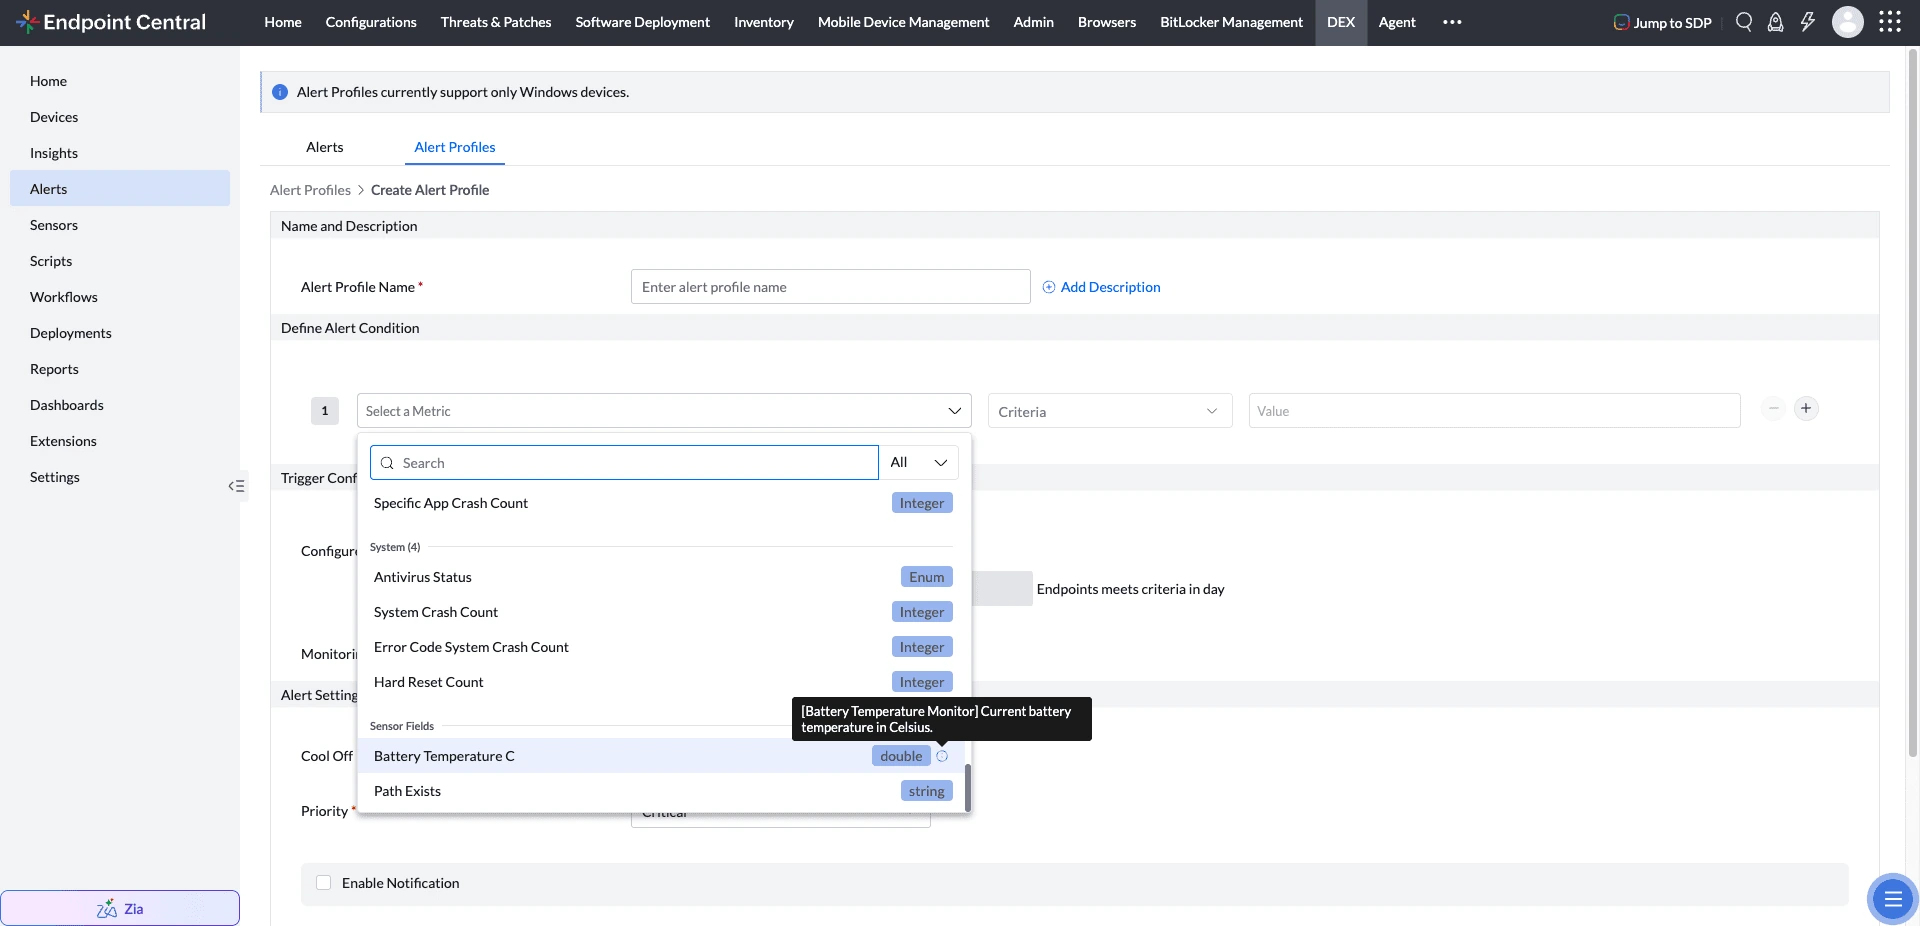This screenshot has width=1920, height=926.
Task: Go back to Alert Profiles breadcrumb
Action: pyautogui.click(x=310, y=190)
